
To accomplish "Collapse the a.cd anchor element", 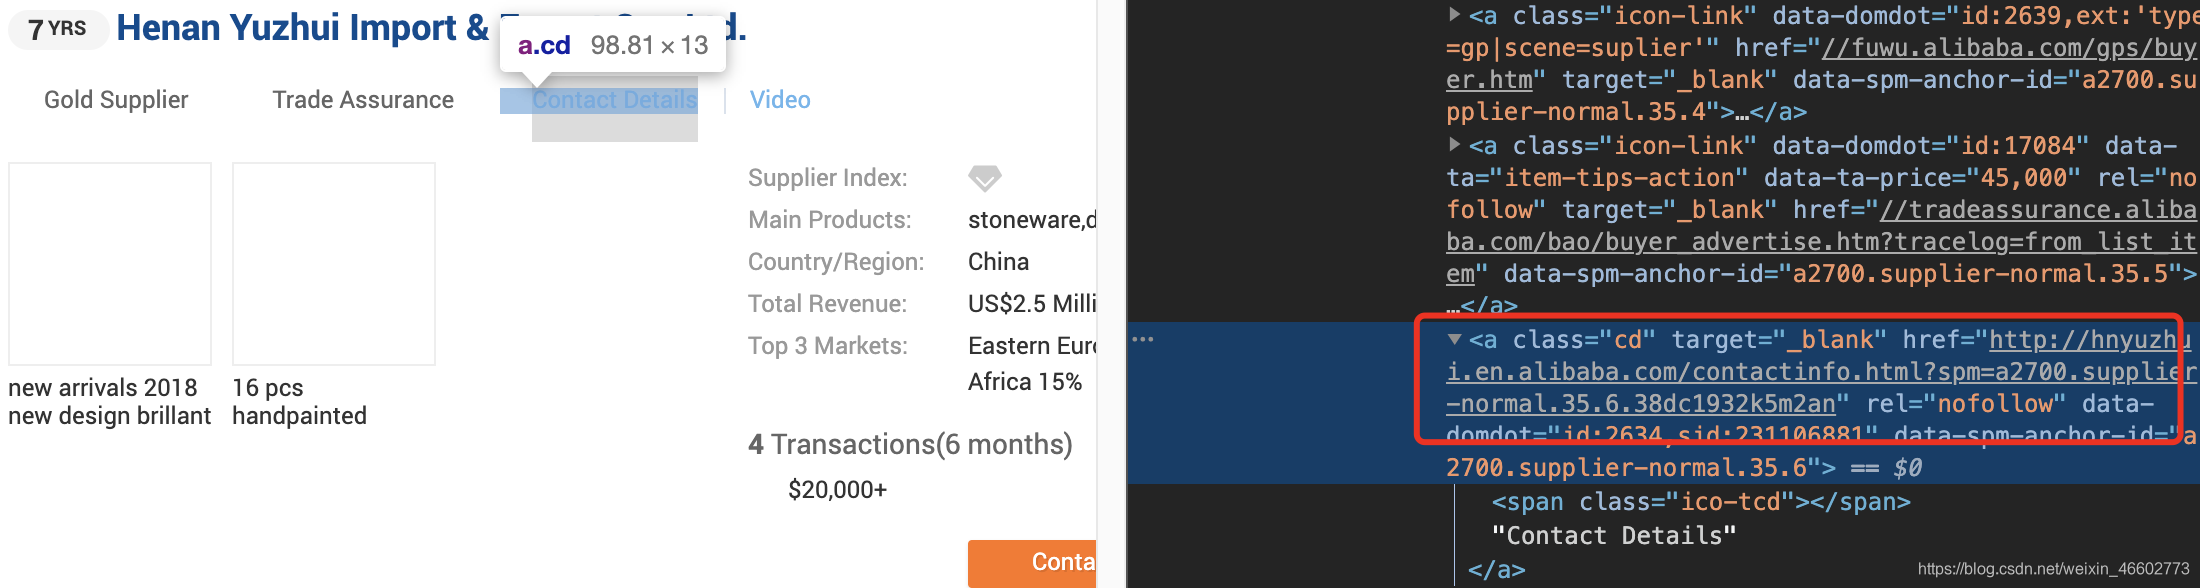I will point(1455,340).
